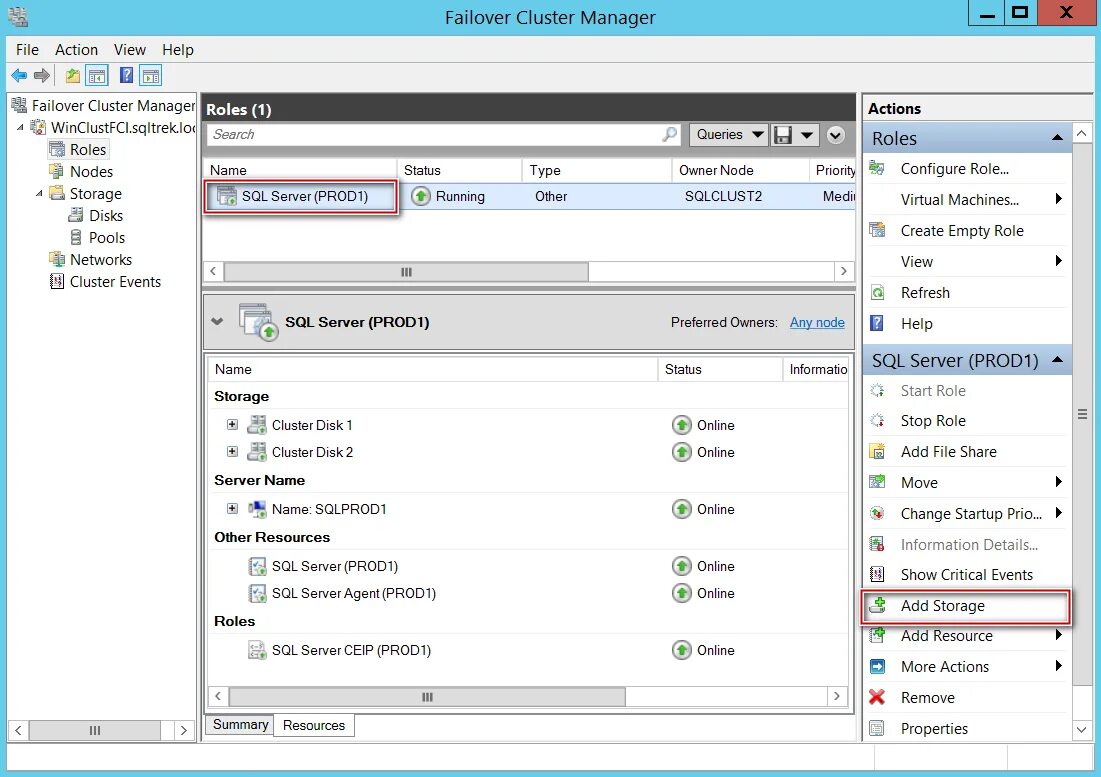The width and height of the screenshot is (1101, 777).
Task: Open the Queries dropdown
Action: pyautogui.click(x=728, y=135)
